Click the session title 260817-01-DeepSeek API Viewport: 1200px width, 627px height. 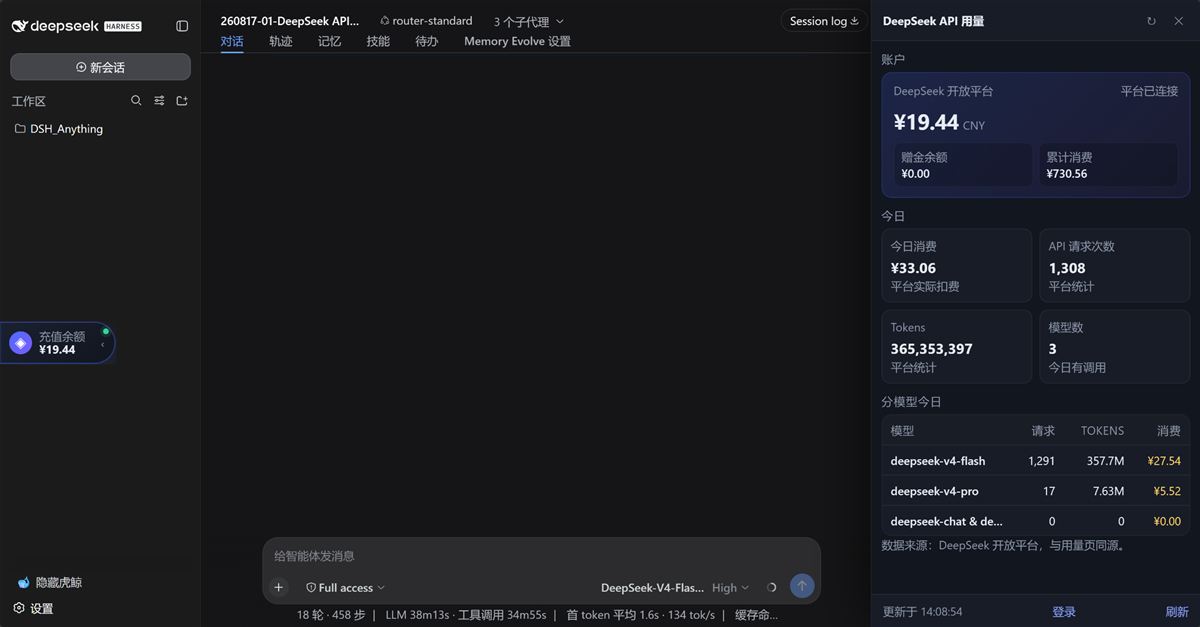(290, 21)
